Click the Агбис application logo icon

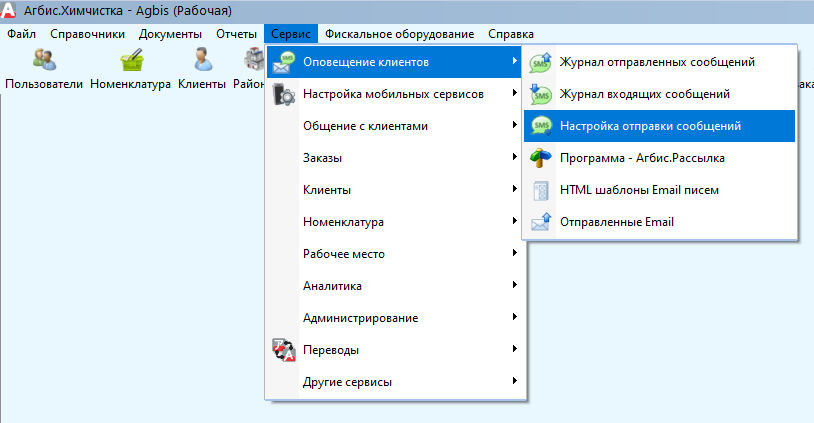8,10
